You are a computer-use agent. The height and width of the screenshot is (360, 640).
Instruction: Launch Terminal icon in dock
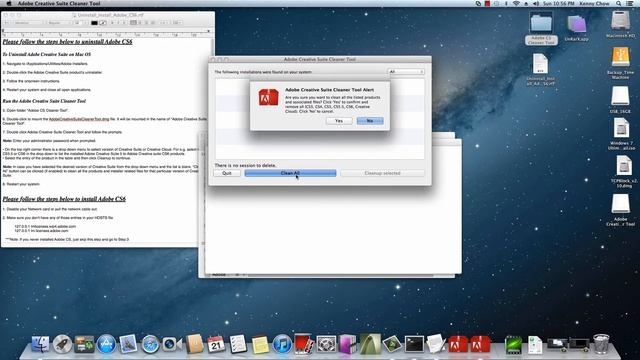pos(414,344)
